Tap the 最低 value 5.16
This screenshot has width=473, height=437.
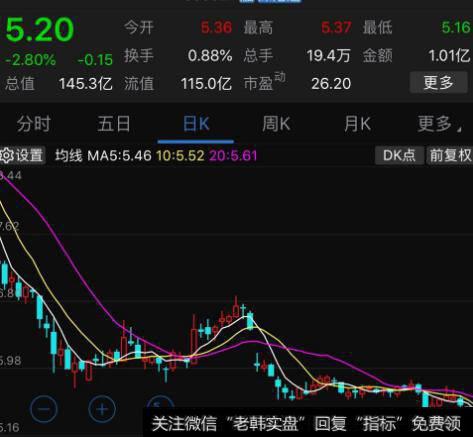click(456, 27)
